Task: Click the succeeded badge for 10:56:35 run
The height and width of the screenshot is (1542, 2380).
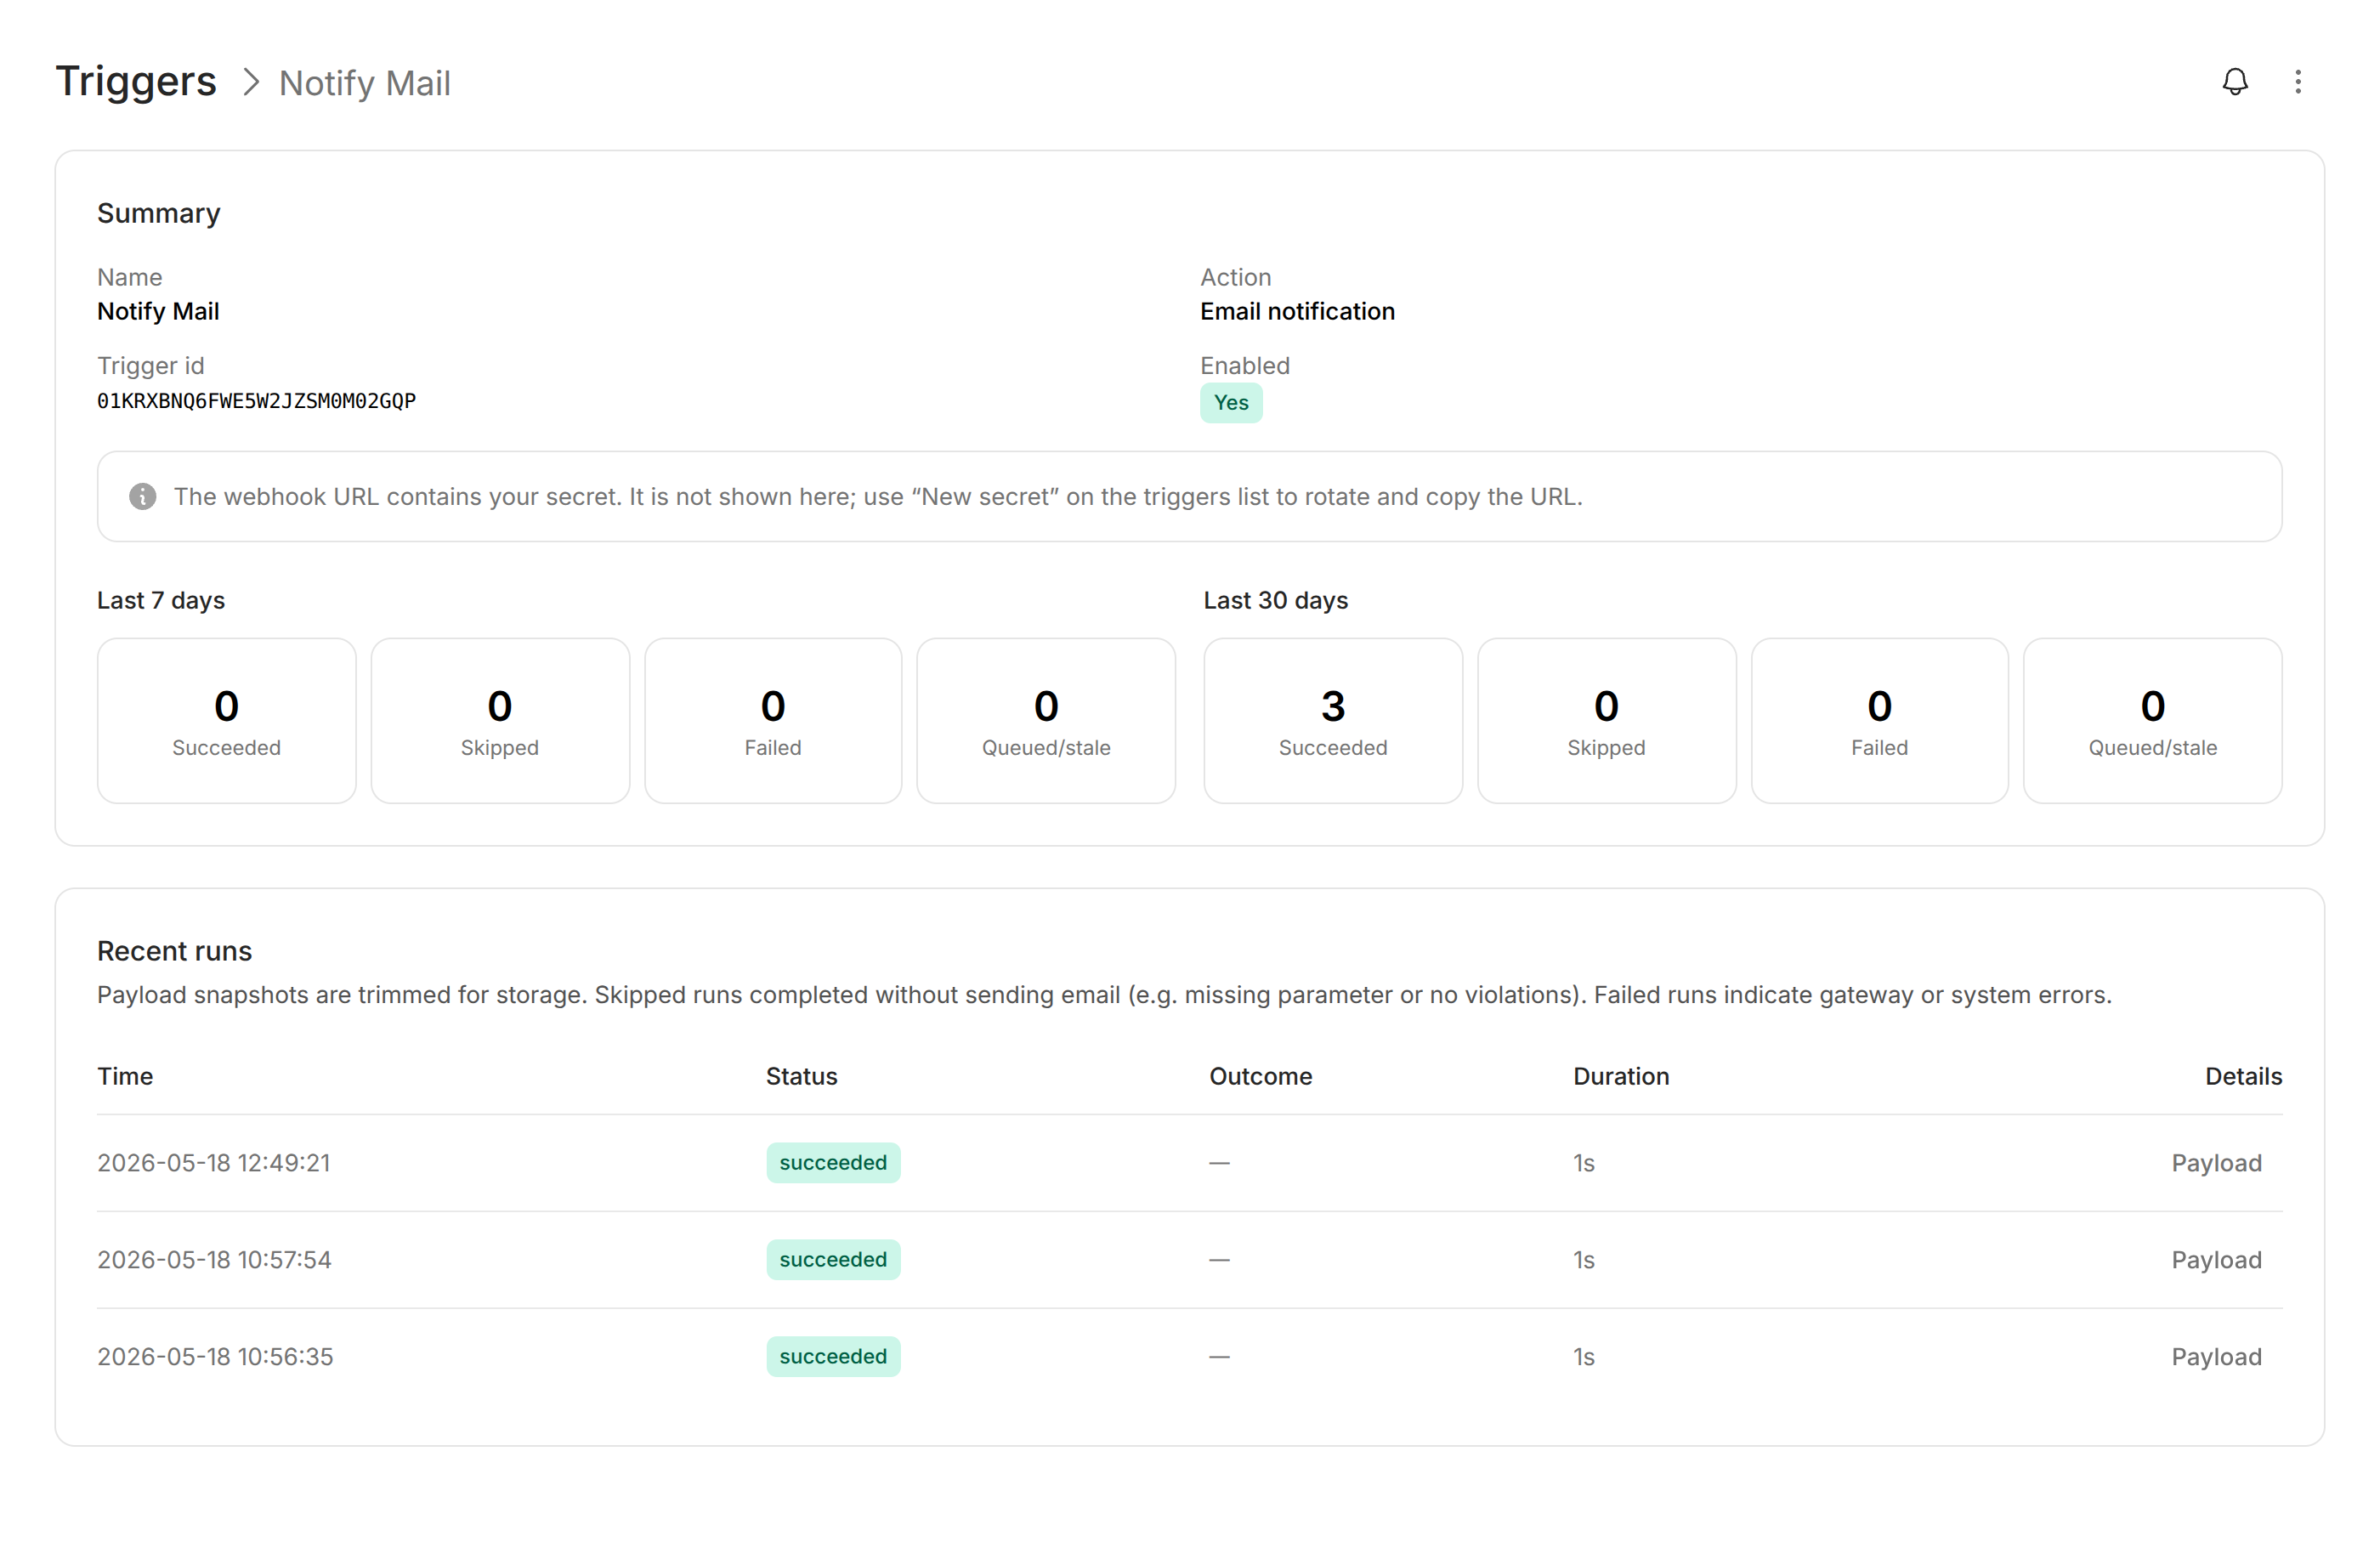Action: 833,1356
